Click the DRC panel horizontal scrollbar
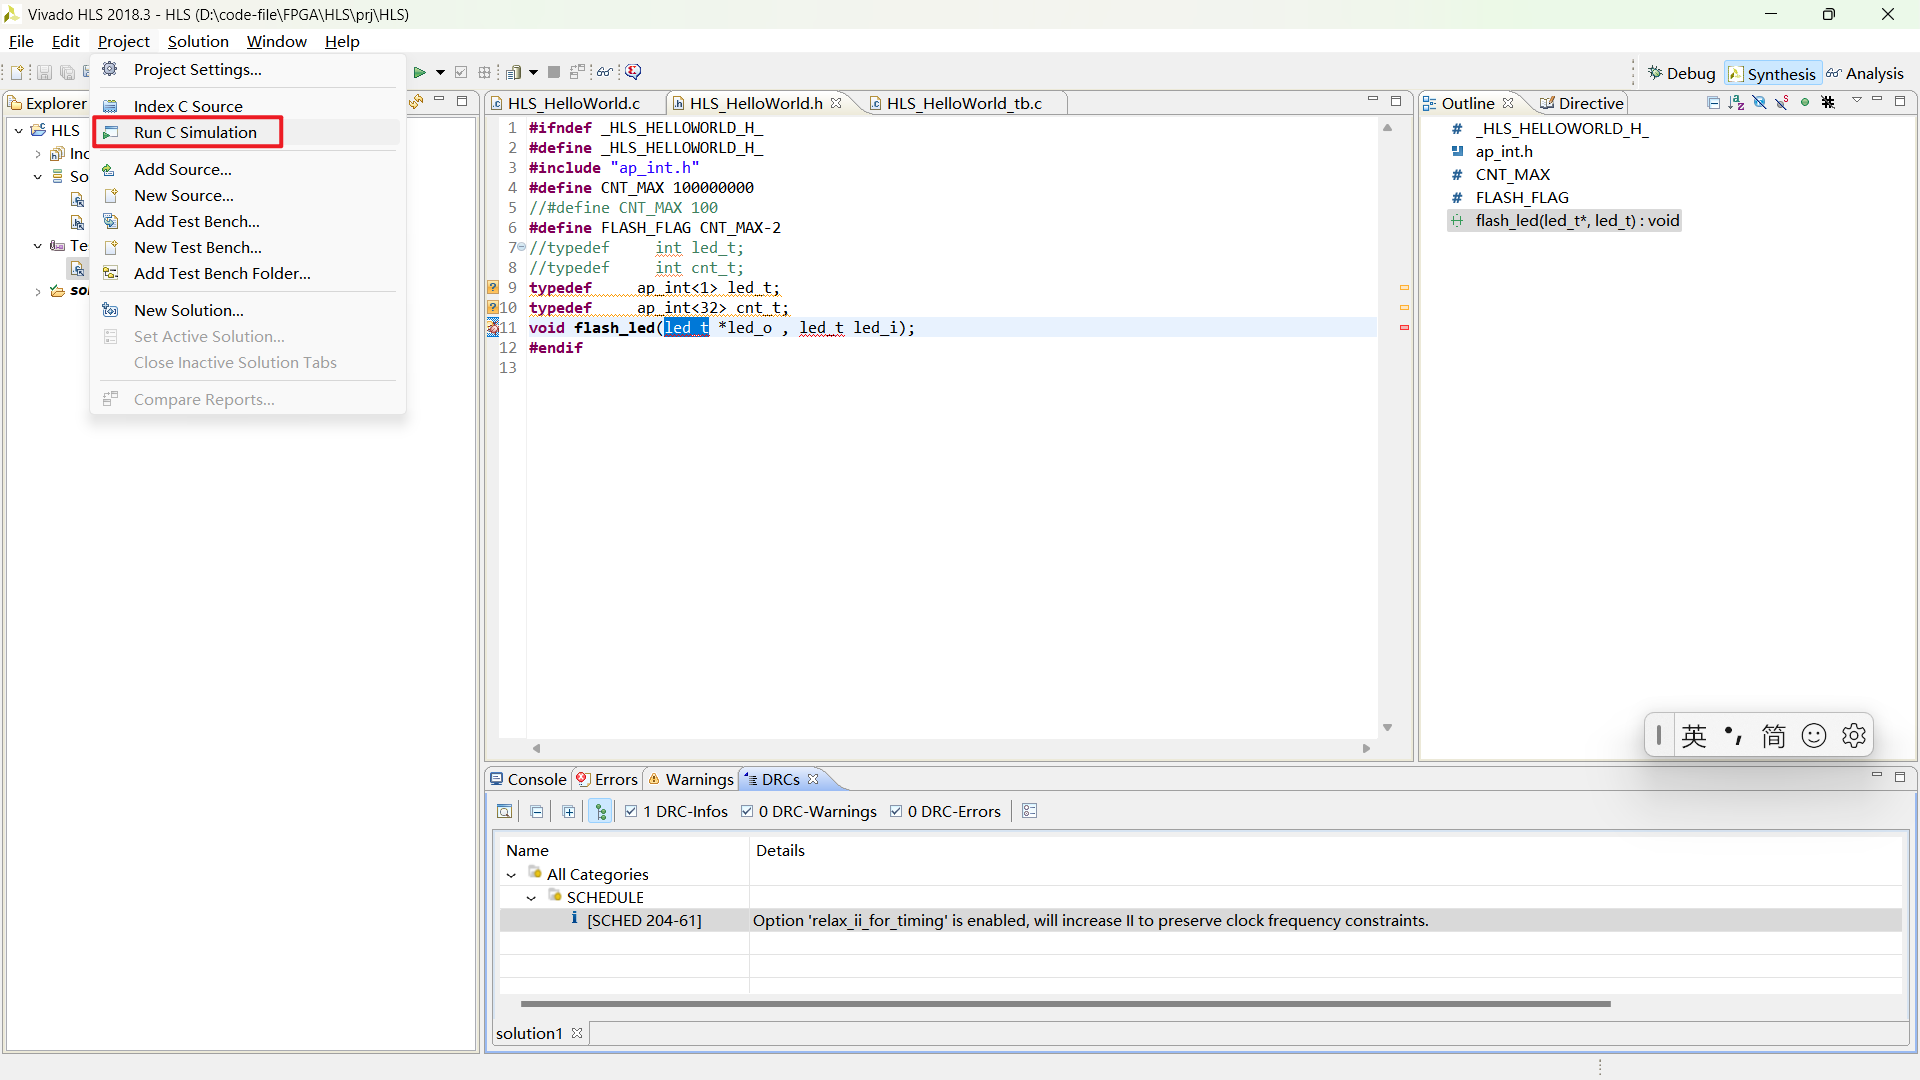Viewport: 1920px width, 1080px height. point(1065,1003)
